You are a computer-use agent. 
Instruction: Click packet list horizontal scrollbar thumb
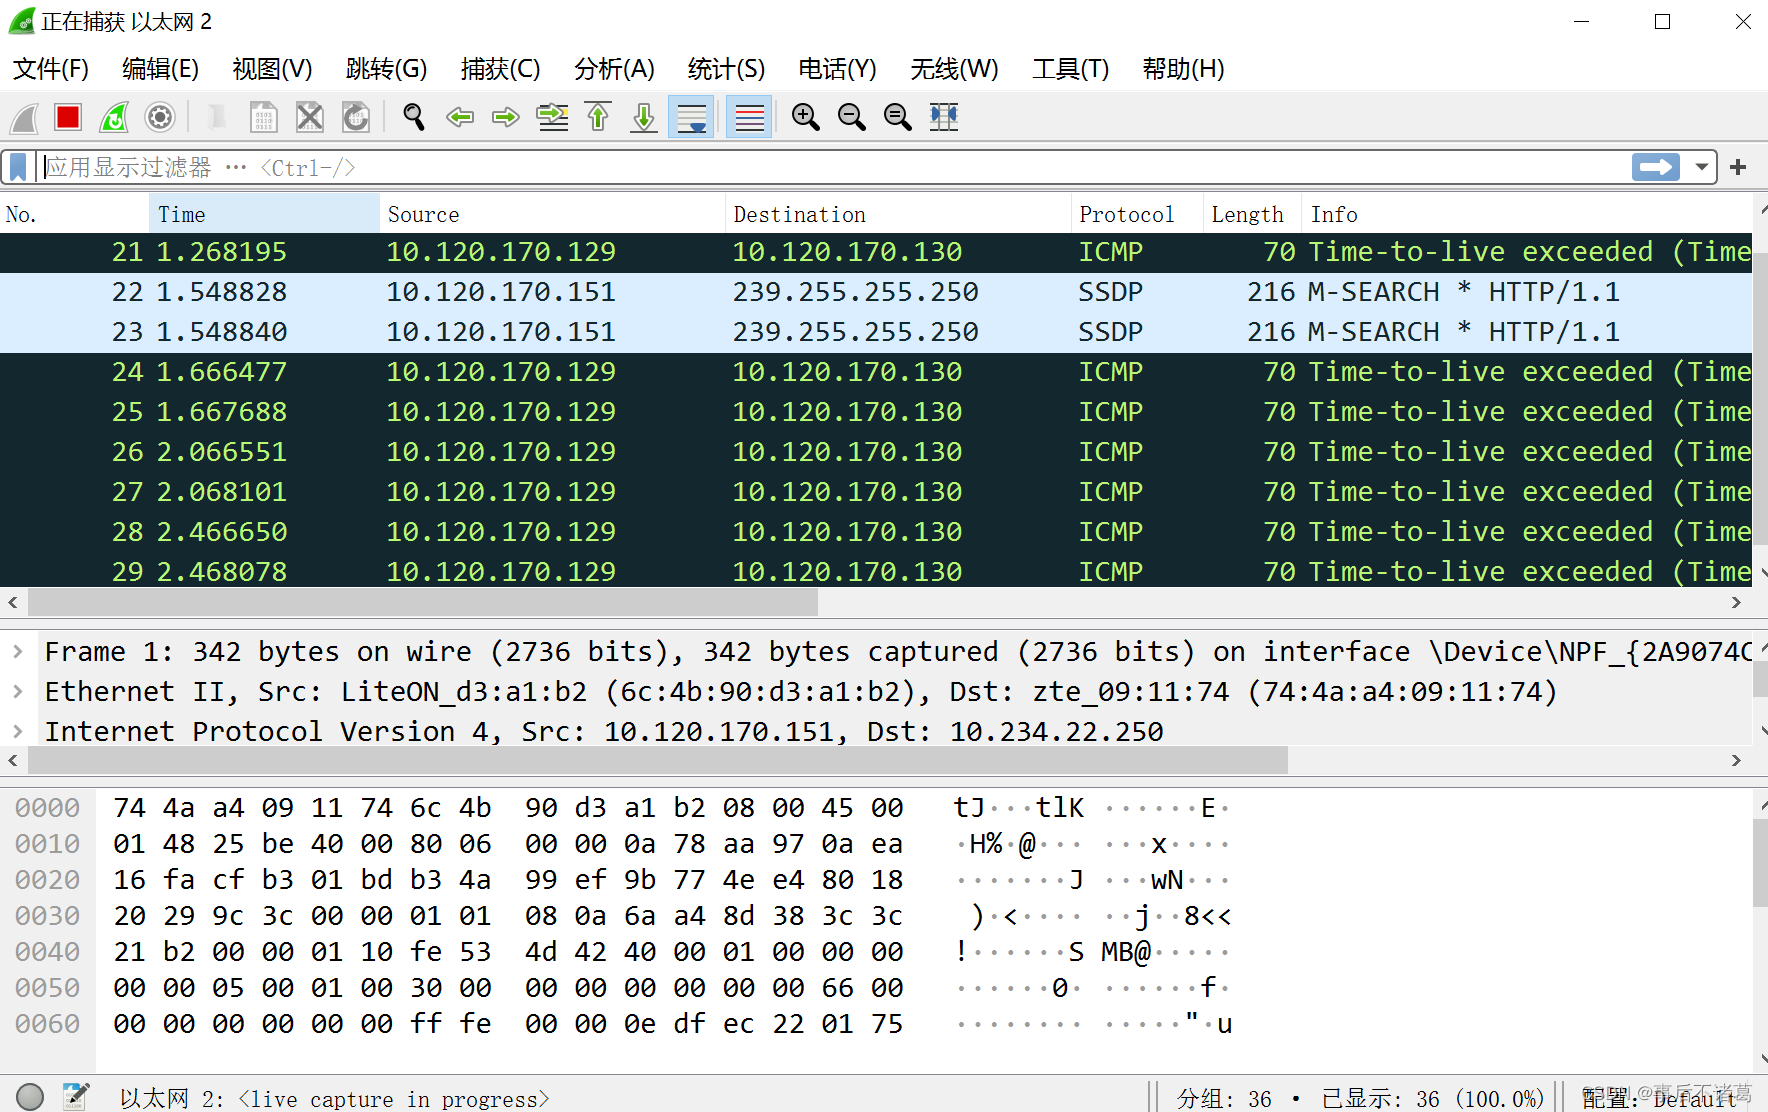pos(423,602)
